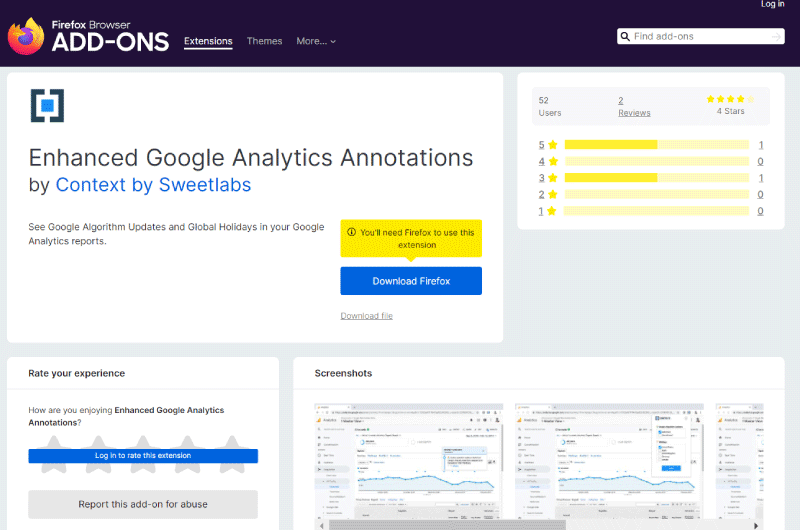Click Report this add-on for abuse

click(143, 504)
